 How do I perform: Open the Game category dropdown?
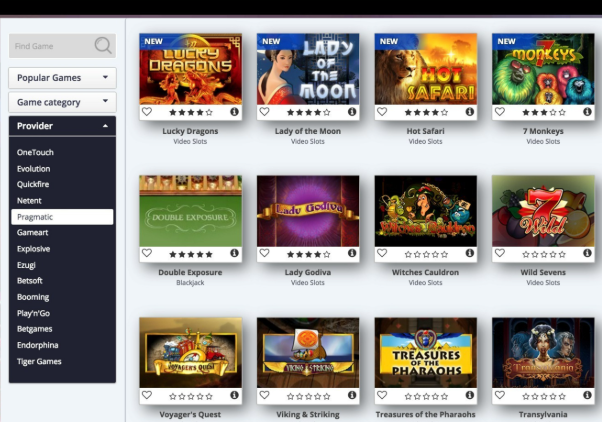(x=62, y=102)
